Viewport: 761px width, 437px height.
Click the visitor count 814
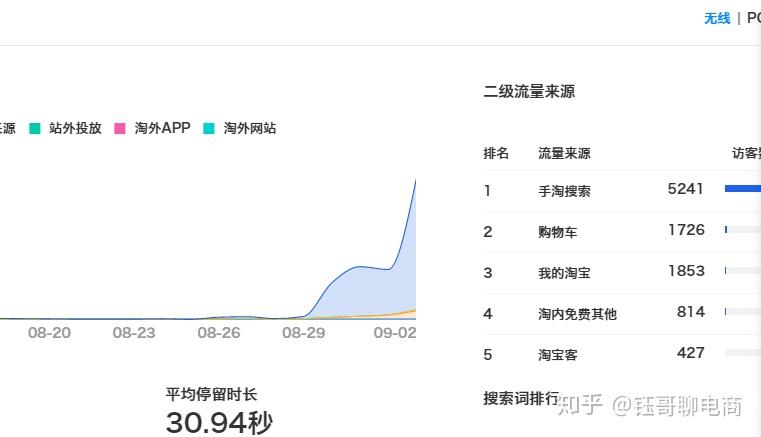(x=691, y=312)
